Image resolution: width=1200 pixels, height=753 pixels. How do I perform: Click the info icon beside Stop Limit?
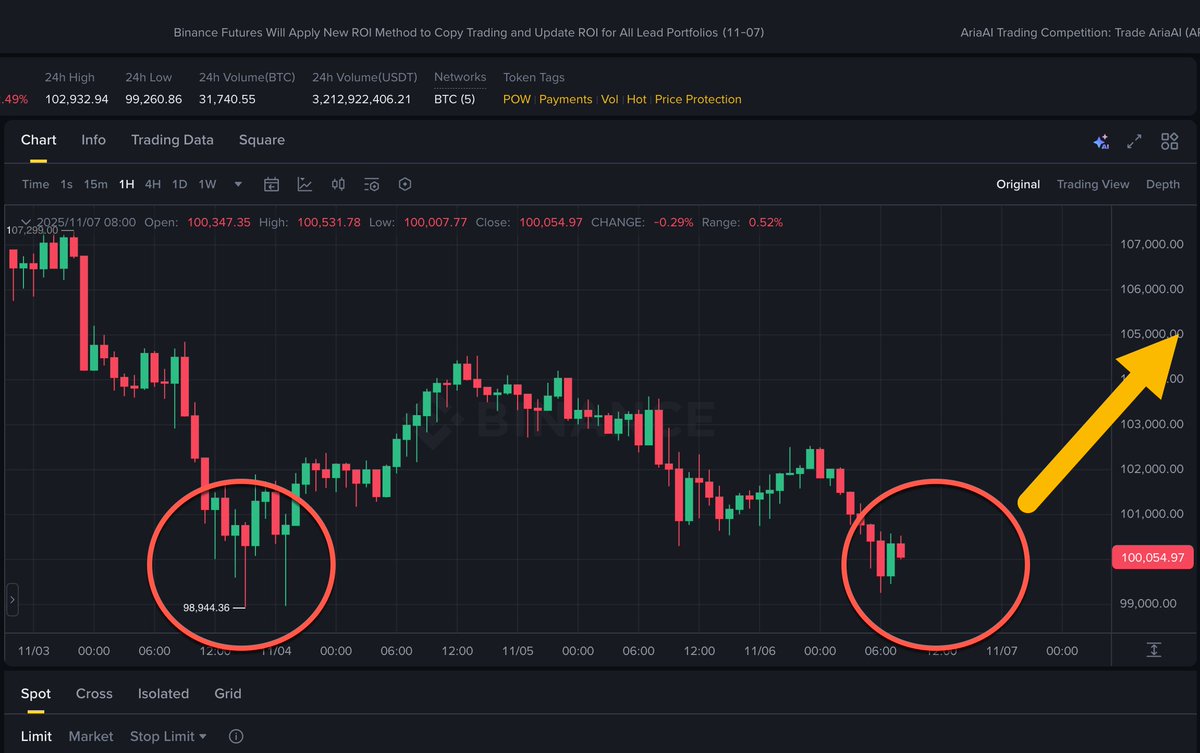236,737
